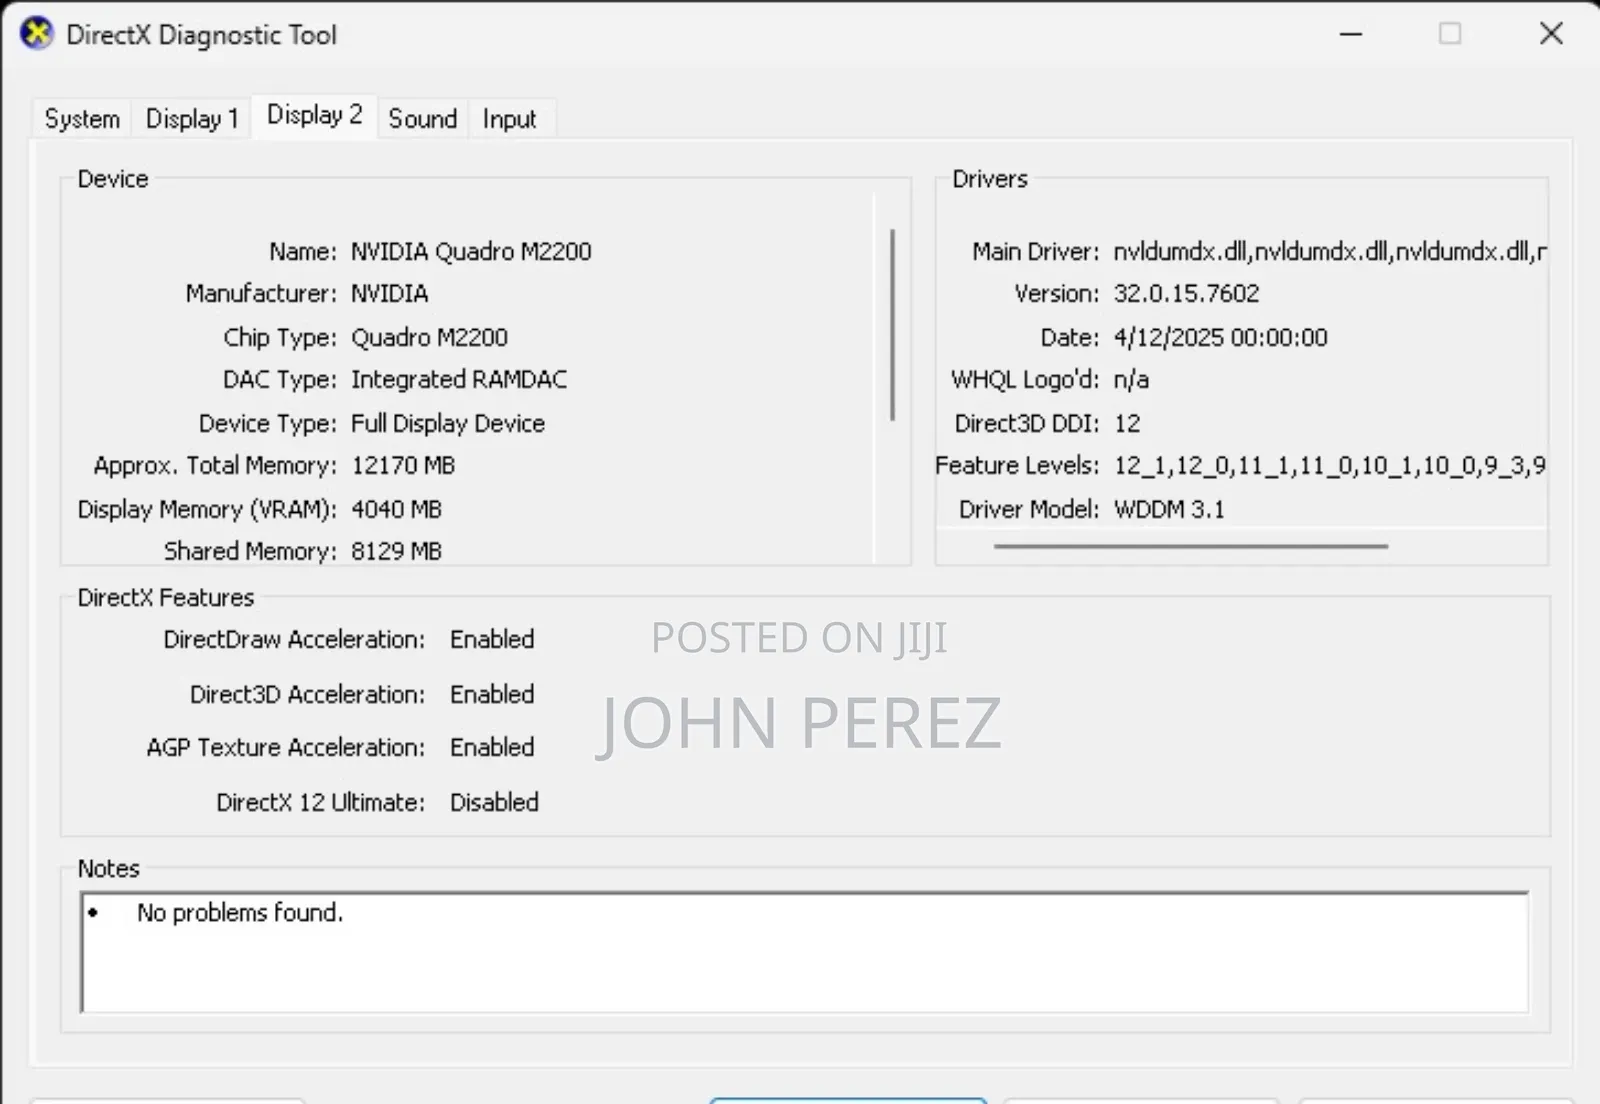This screenshot has width=1600, height=1104.
Task: Select the driver version 32.0.15.7602
Action: 1187,294
